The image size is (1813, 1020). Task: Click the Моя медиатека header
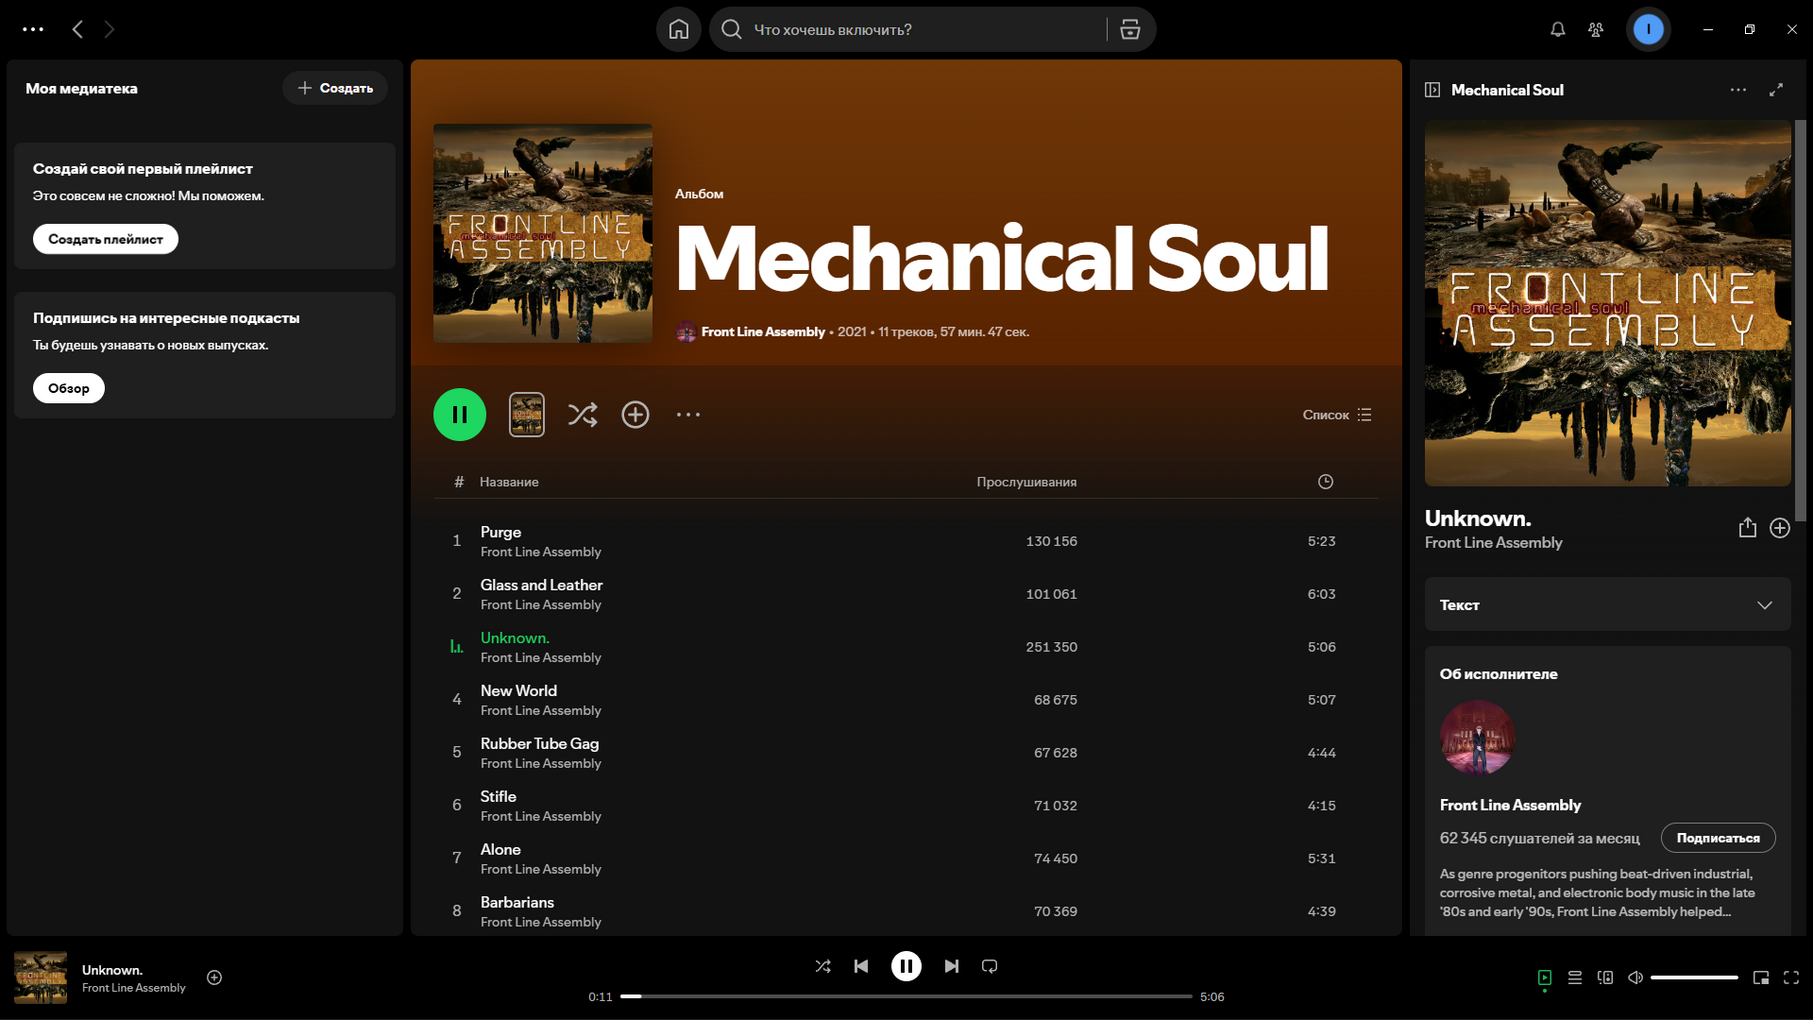point(81,88)
